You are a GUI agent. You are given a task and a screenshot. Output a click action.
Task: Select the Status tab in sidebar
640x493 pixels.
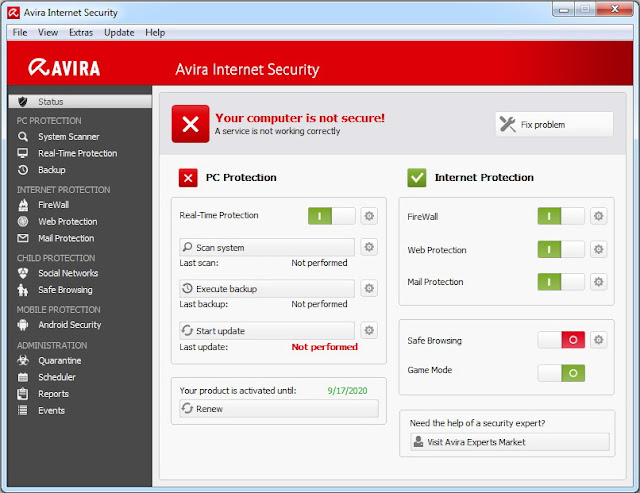pyautogui.click(x=80, y=102)
